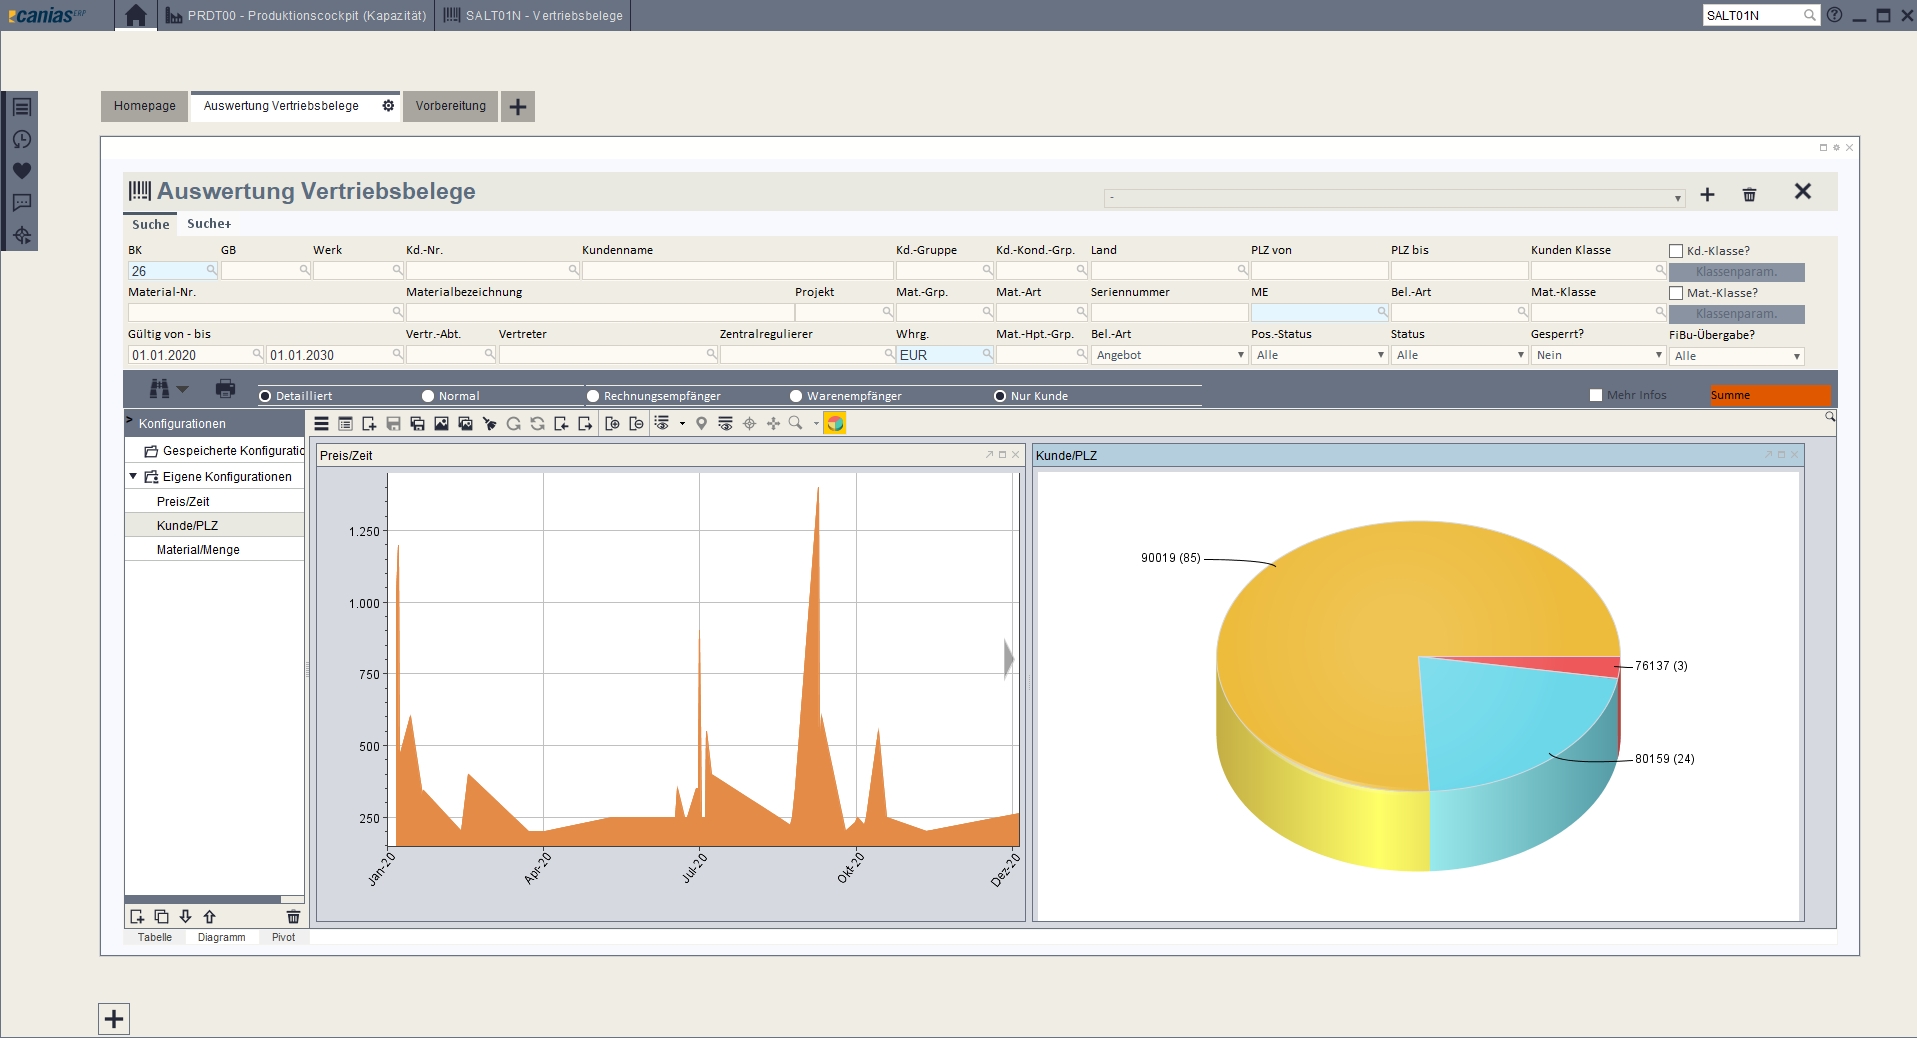Click the delete configuration trash icon
The height and width of the screenshot is (1038, 1917).
[x=293, y=916]
